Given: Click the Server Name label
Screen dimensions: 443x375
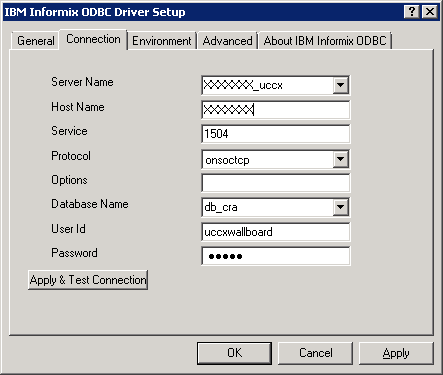Looking at the screenshot, I should pyautogui.click(x=82, y=82).
